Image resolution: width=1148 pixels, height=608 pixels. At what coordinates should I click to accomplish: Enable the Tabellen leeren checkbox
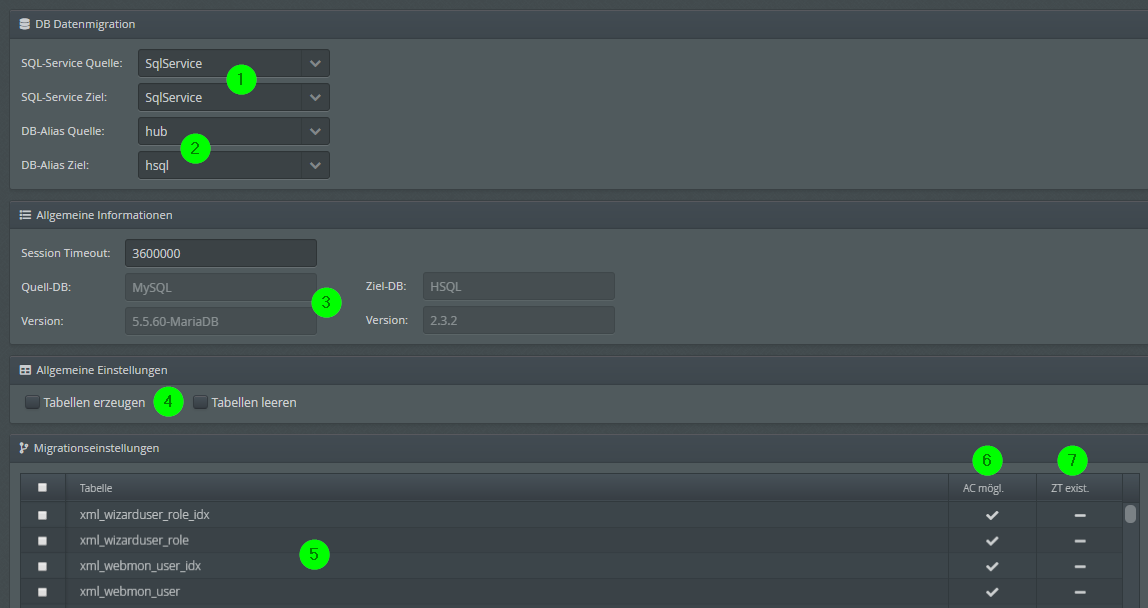pos(200,401)
